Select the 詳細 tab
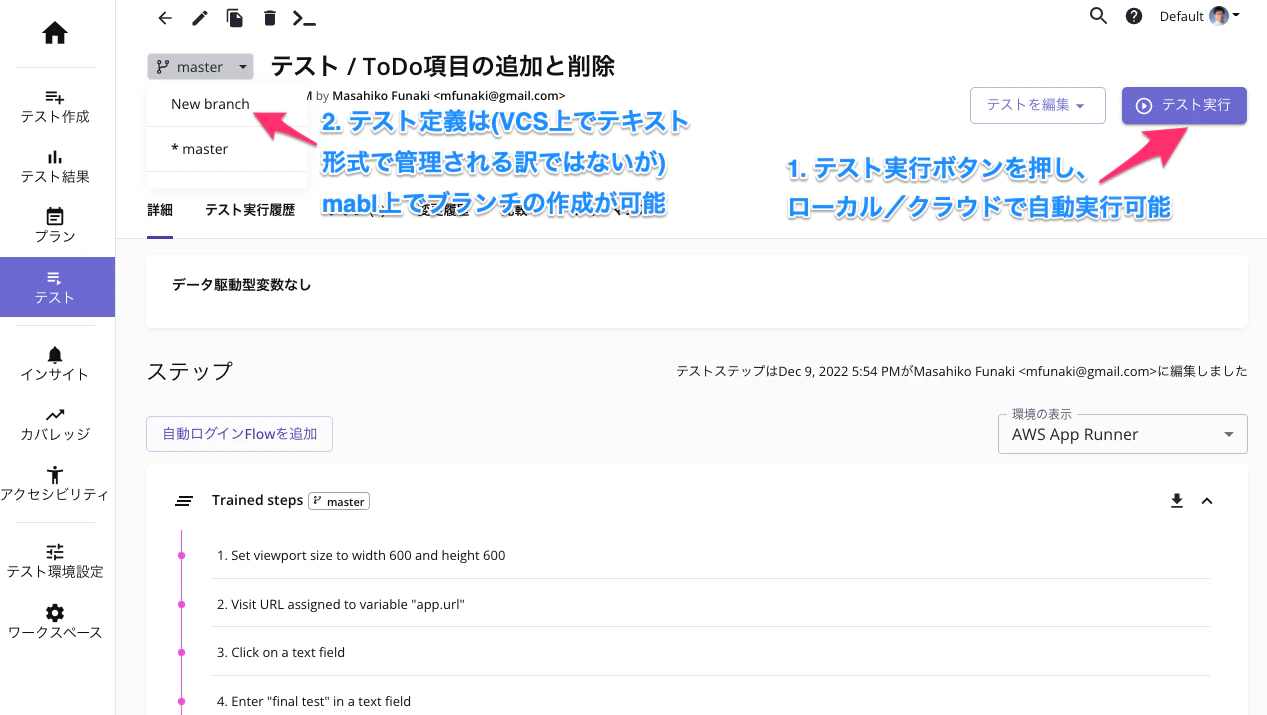 (x=159, y=210)
